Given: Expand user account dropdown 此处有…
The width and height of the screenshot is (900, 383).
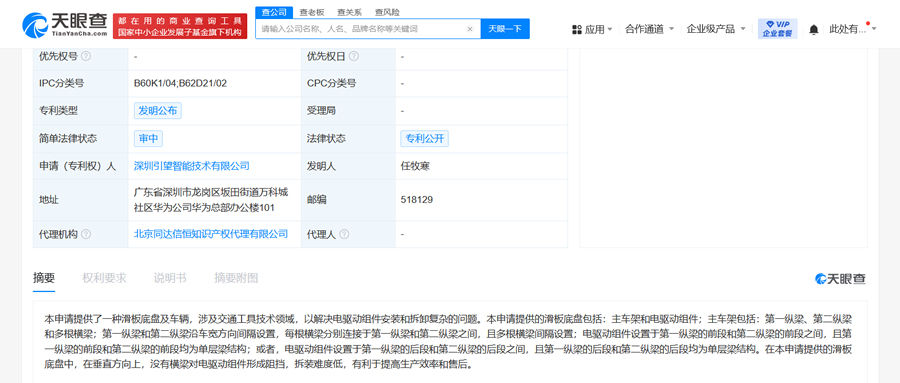Looking at the screenshot, I should tap(853, 29).
